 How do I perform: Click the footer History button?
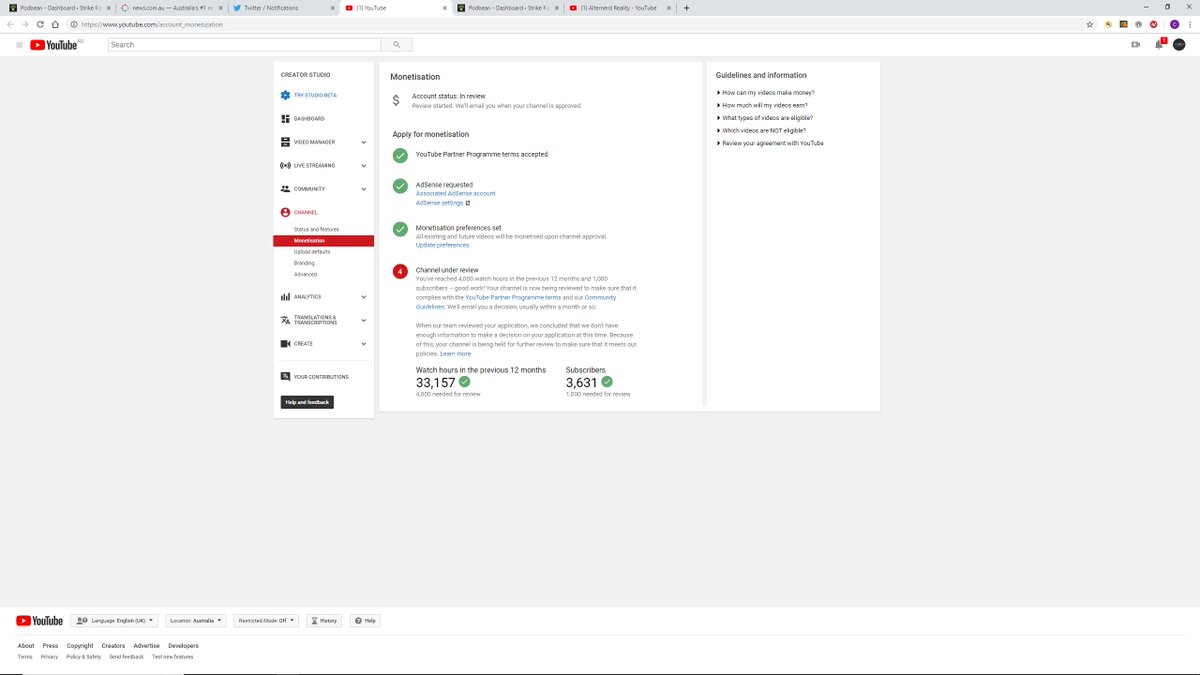click(324, 621)
